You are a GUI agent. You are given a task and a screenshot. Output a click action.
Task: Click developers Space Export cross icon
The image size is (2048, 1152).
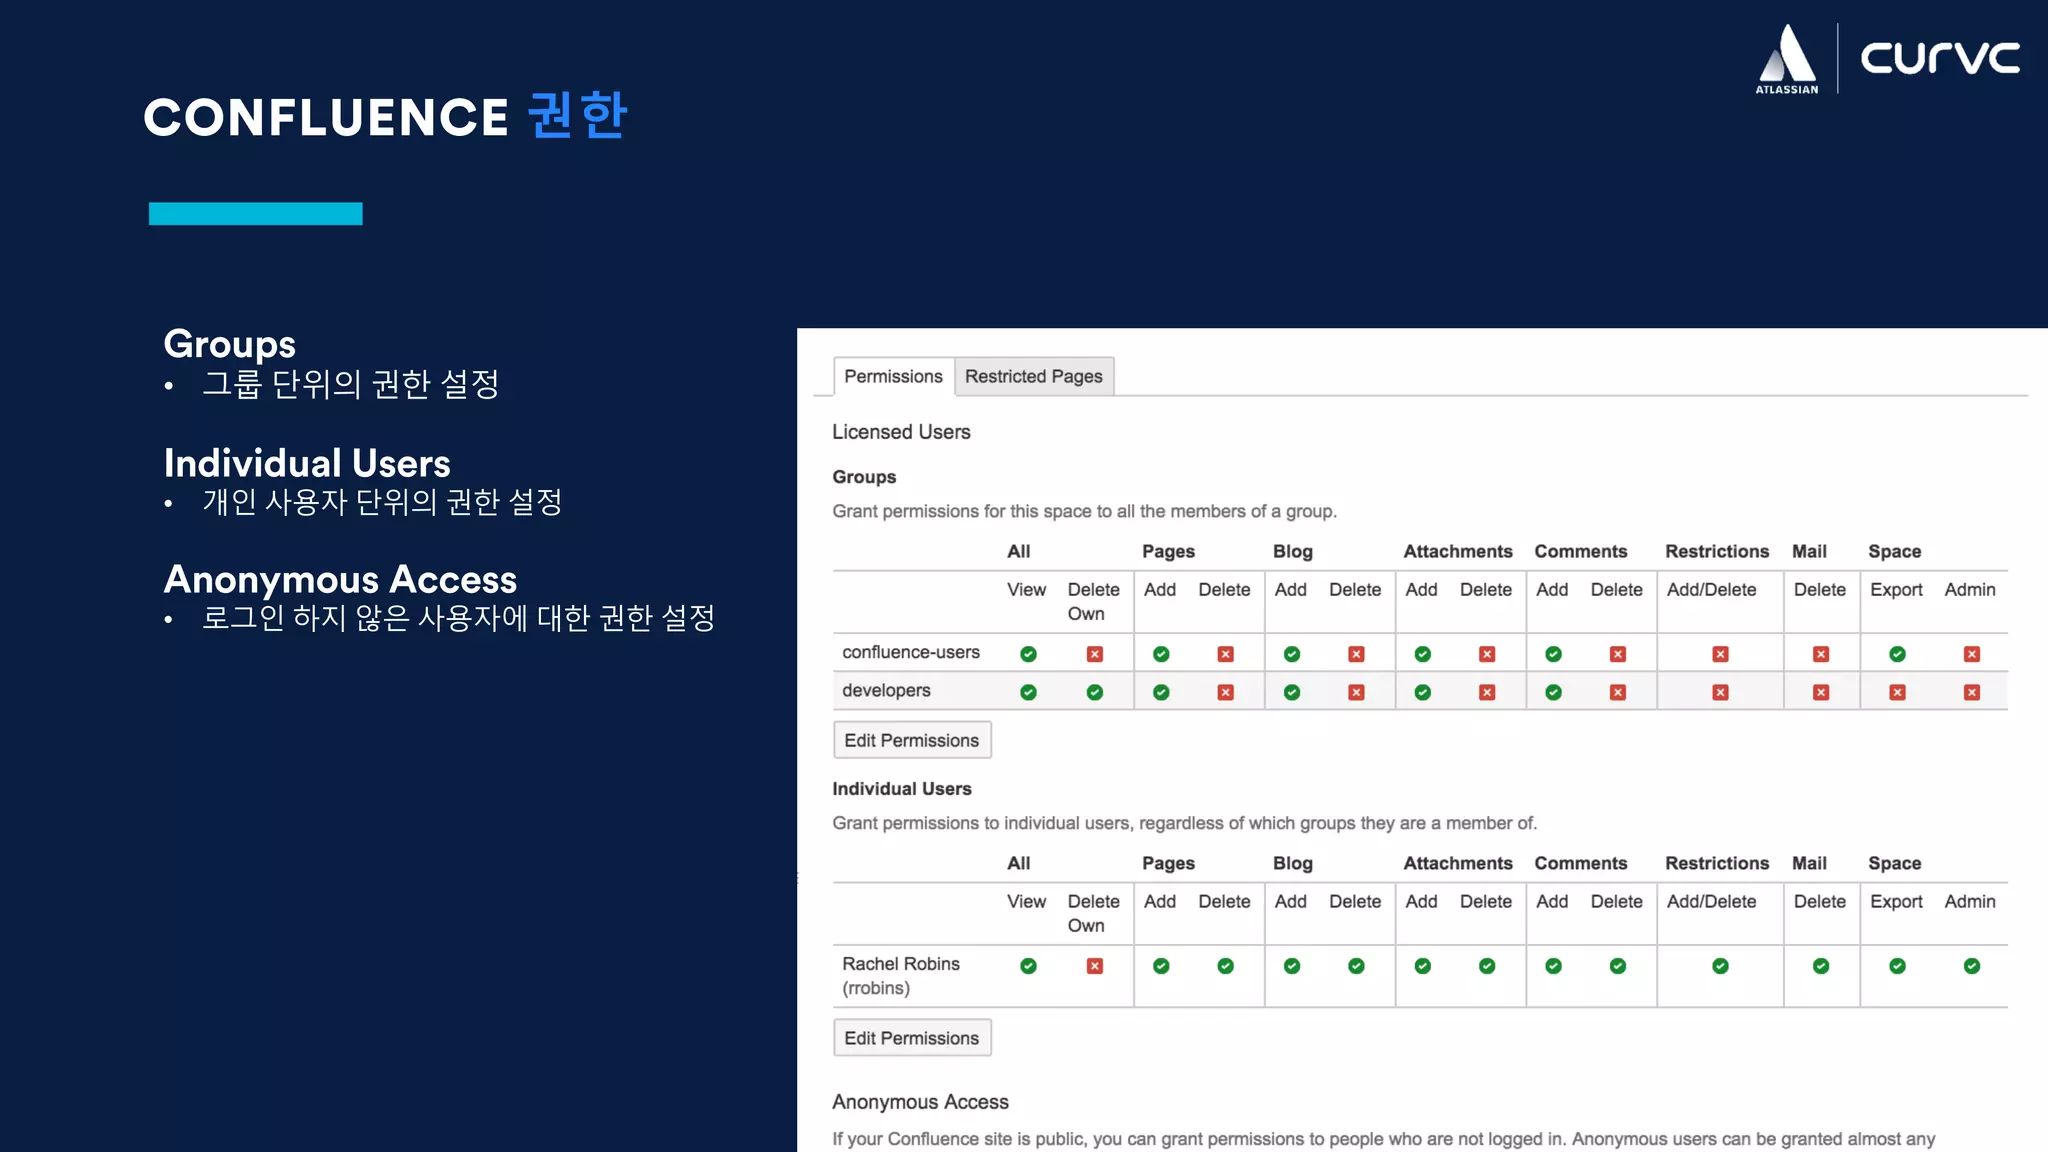(x=1898, y=692)
